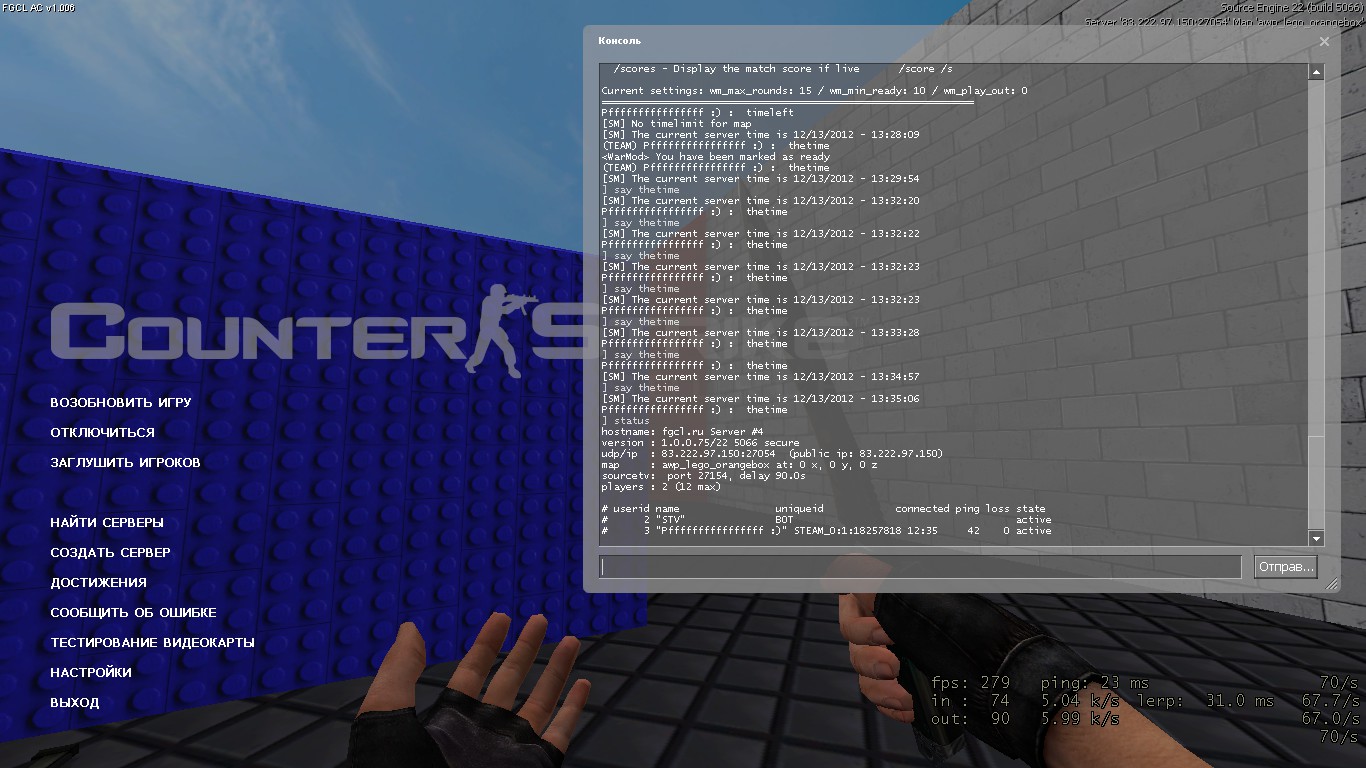Open НАЙТИ СЕРВЕРЫ server browser

pyautogui.click(x=107, y=523)
